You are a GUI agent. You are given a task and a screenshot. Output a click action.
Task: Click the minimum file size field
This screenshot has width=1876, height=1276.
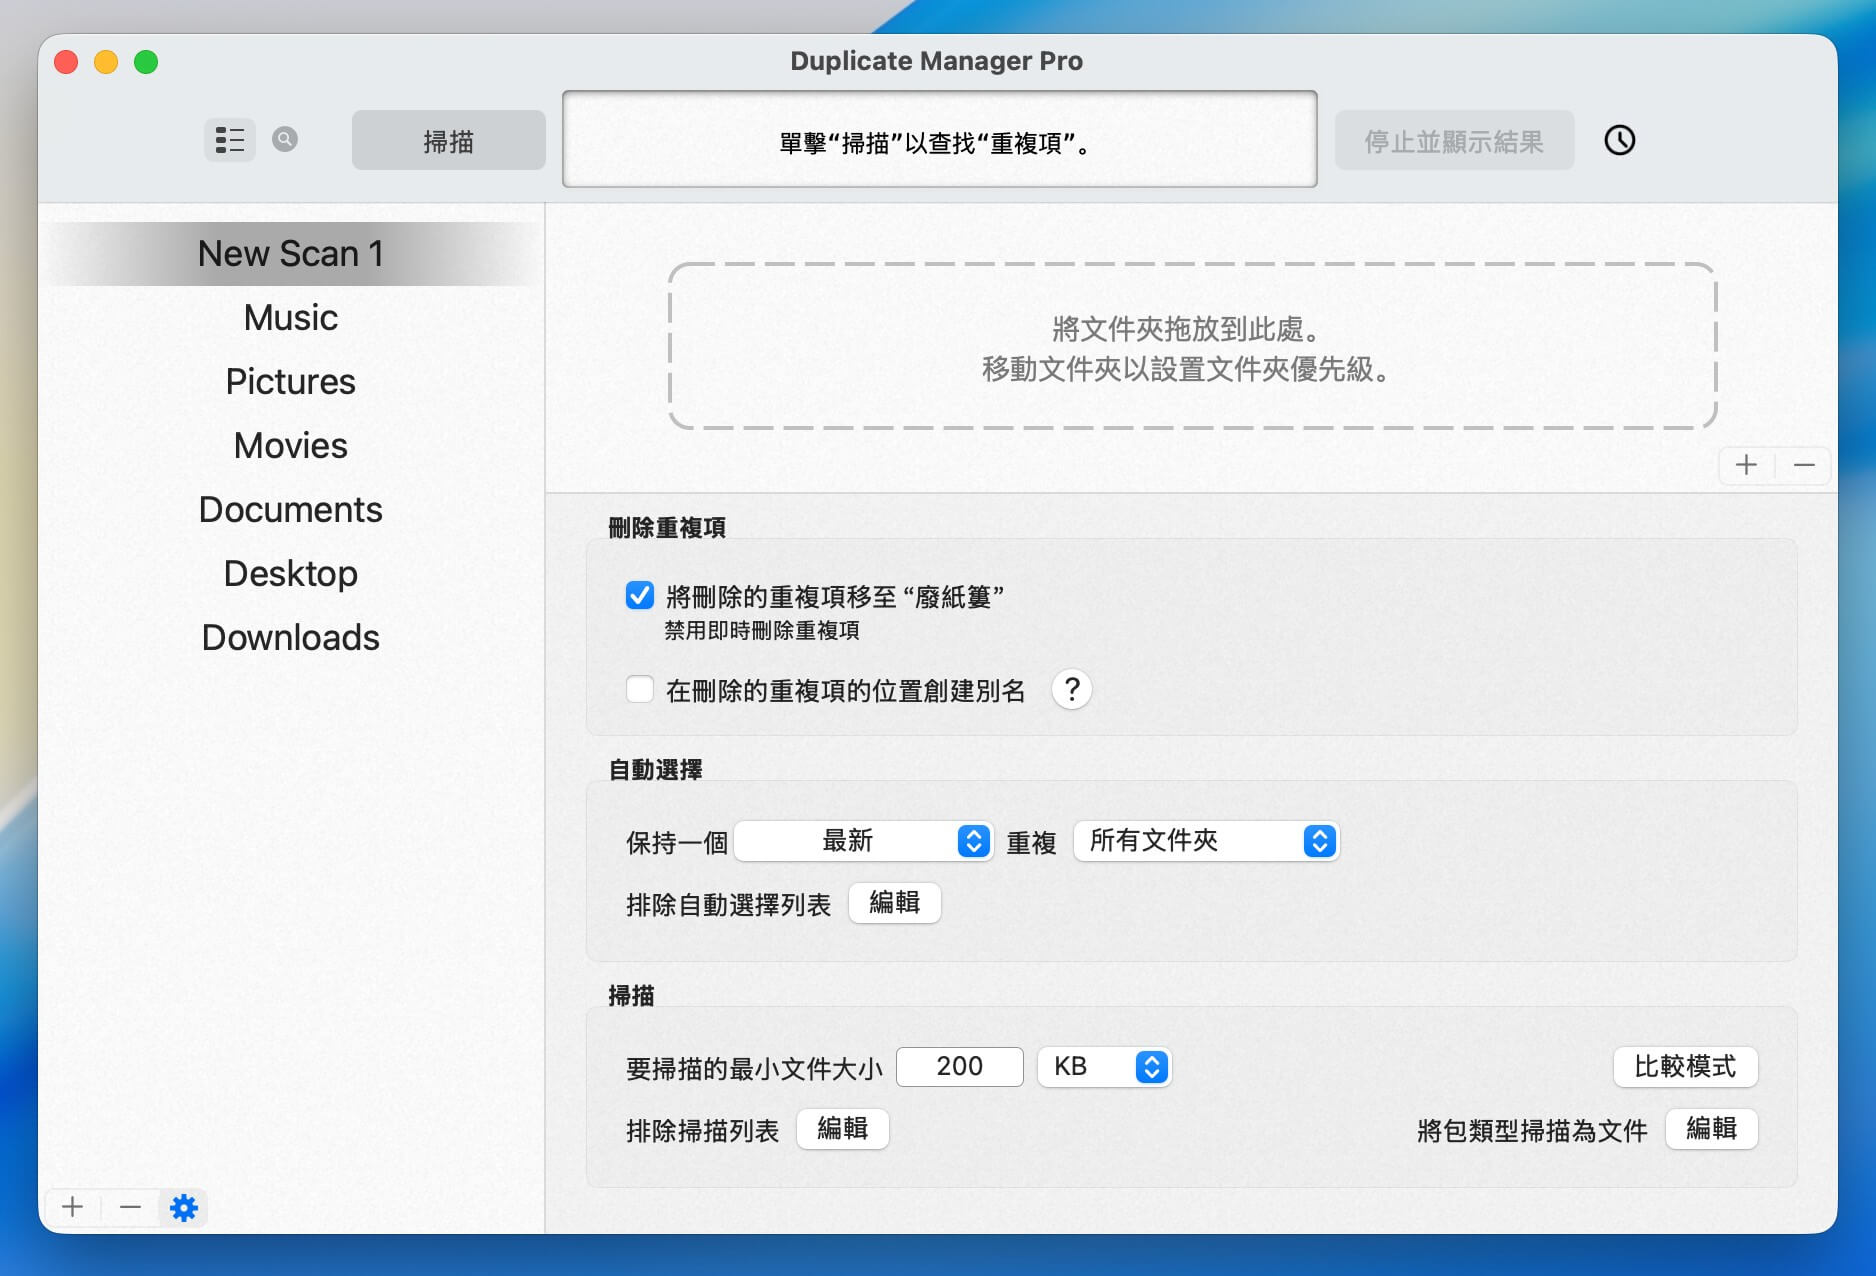click(960, 1067)
